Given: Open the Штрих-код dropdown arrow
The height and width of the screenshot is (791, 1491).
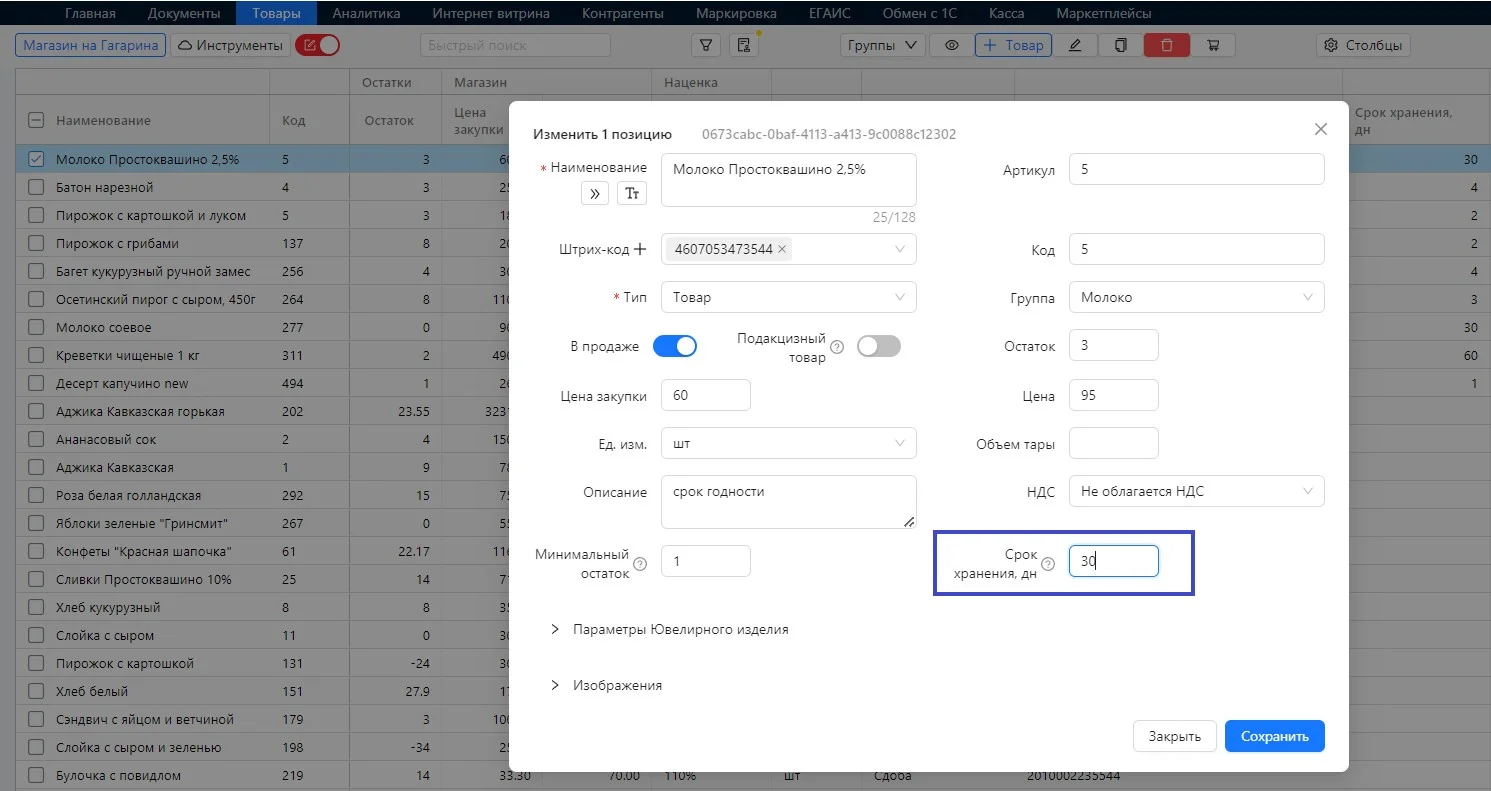Looking at the screenshot, I should (x=899, y=249).
